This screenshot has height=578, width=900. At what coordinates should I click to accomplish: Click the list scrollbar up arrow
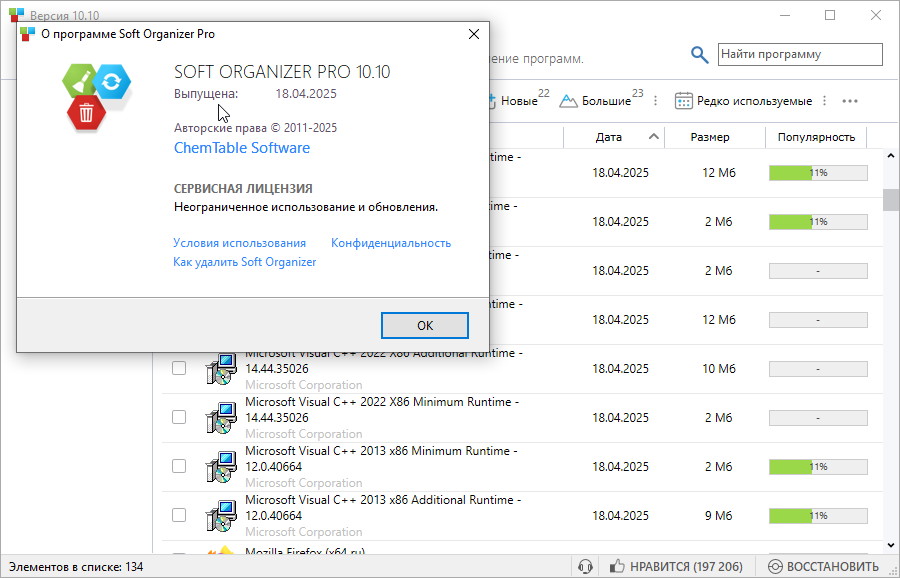(891, 156)
